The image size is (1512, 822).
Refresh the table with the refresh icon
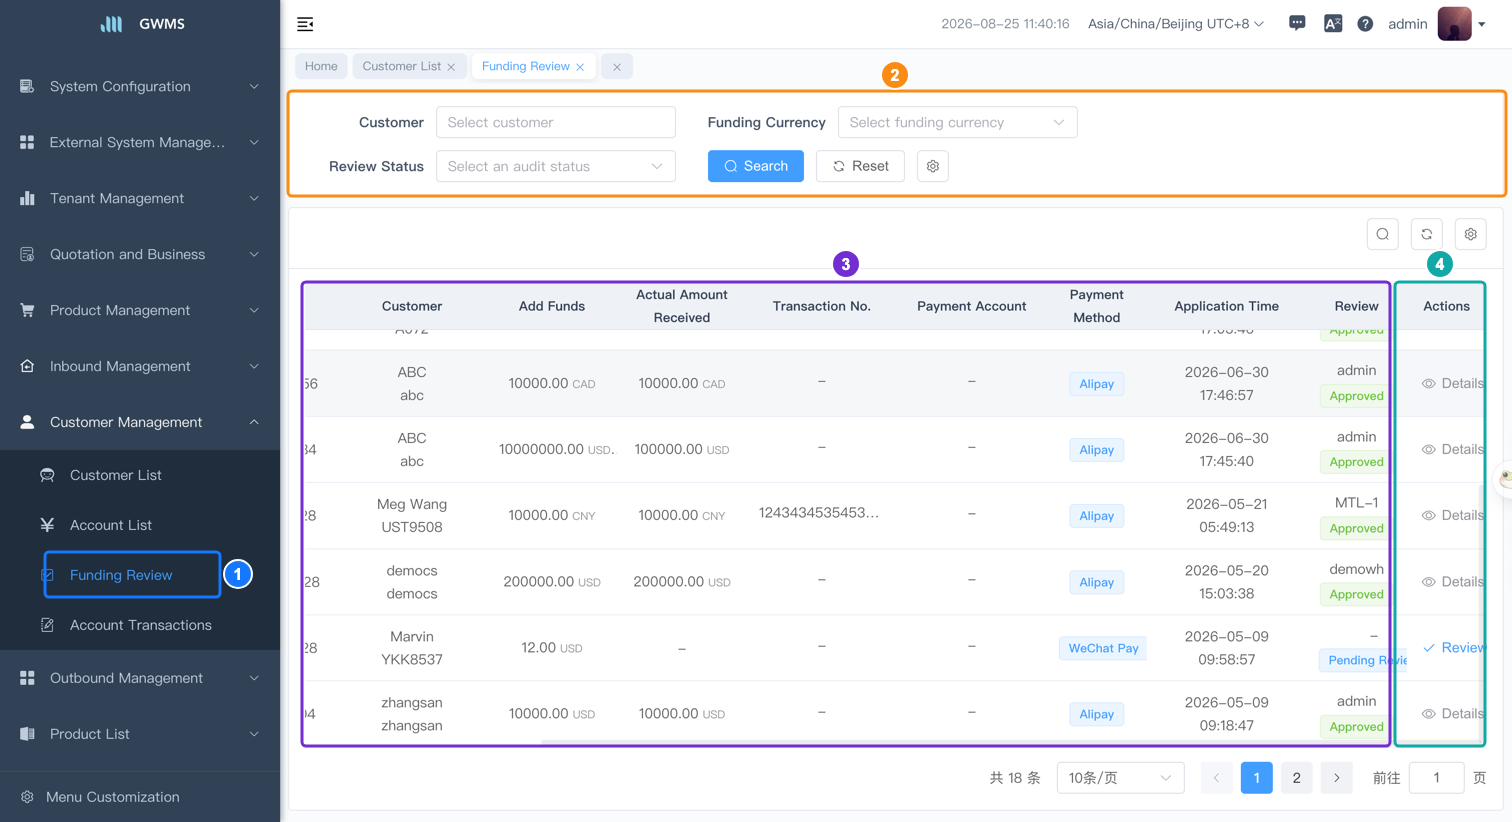[1427, 234]
